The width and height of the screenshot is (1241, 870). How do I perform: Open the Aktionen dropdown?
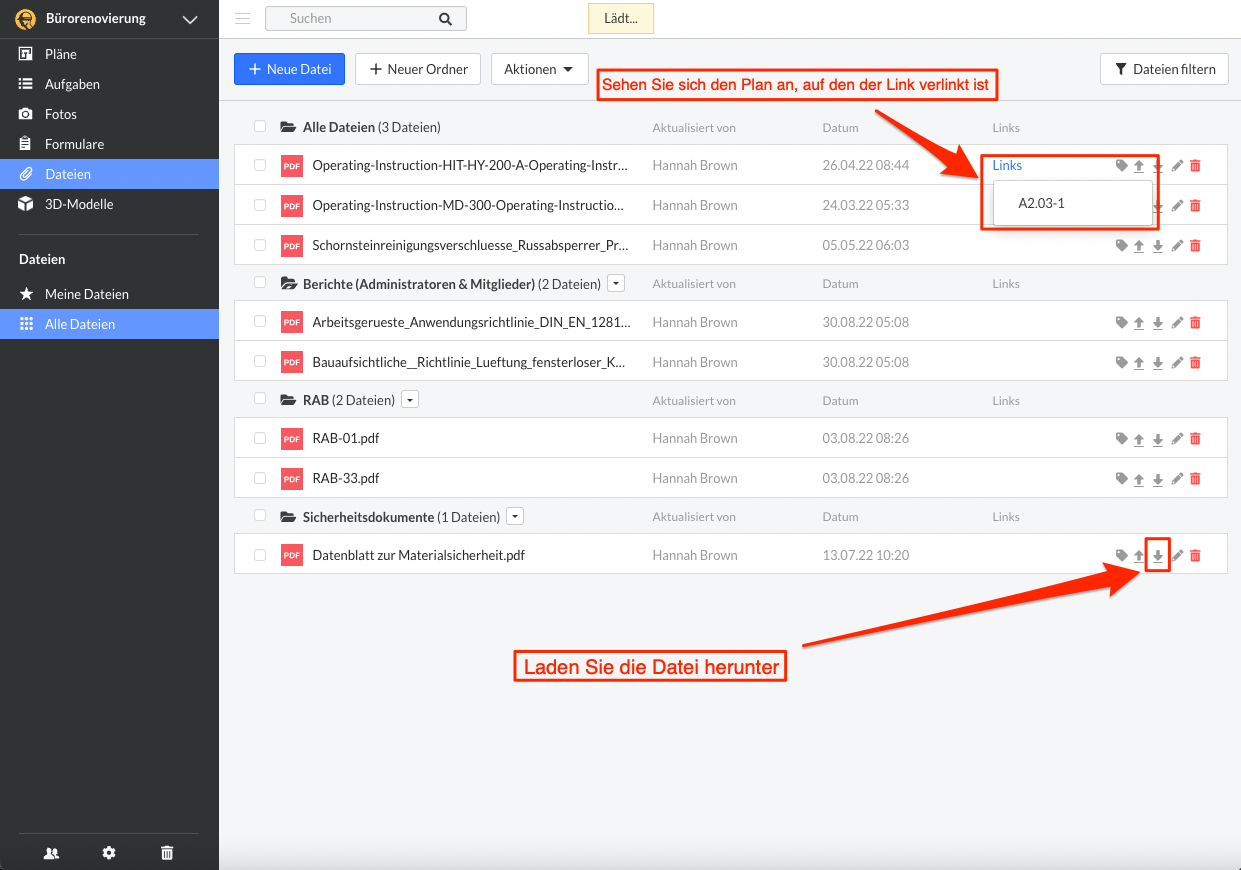click(539, 69)
